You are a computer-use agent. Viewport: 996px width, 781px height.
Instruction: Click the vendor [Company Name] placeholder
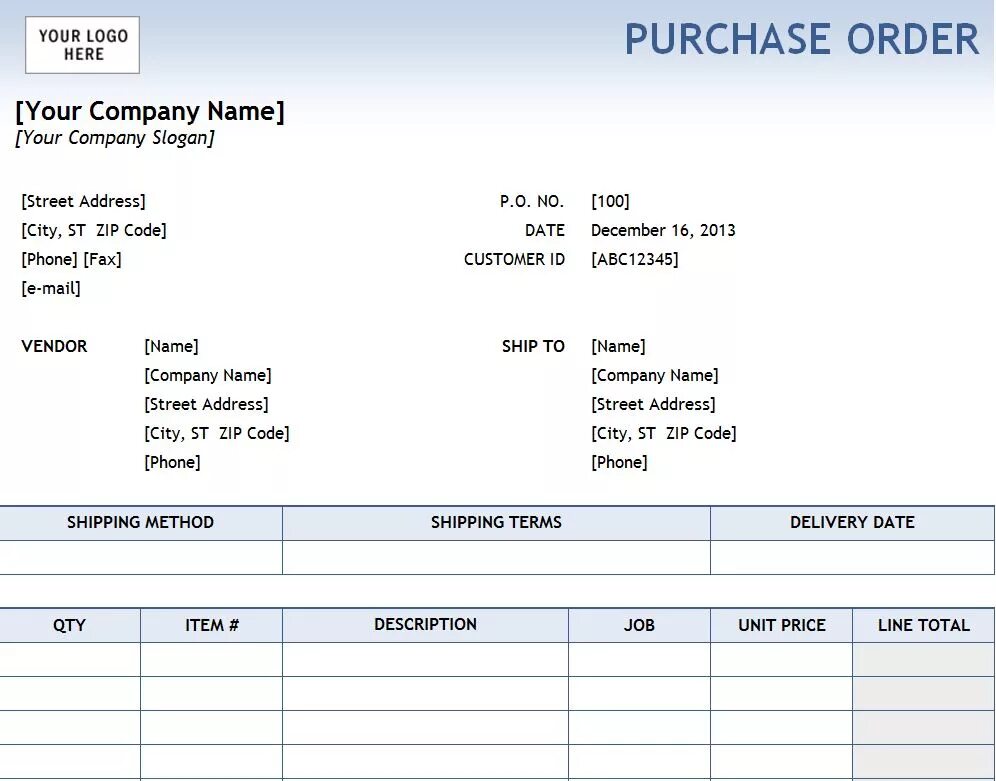(208, 375)
